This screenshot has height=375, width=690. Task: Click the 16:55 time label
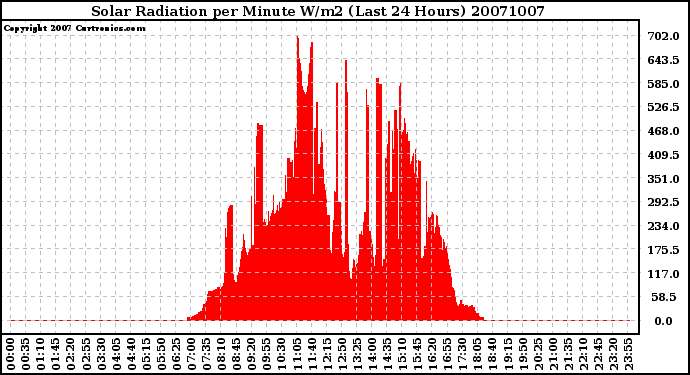click(448, 355)
